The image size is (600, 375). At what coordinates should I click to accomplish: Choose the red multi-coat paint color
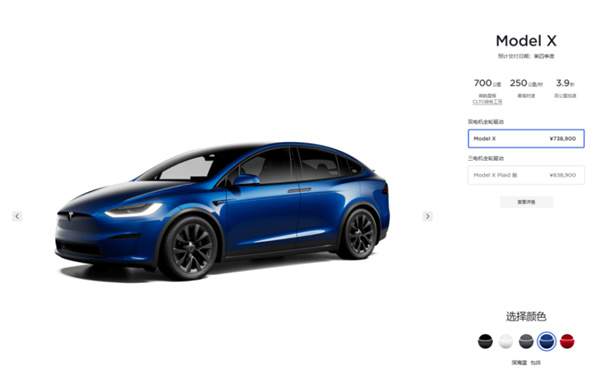567,341
